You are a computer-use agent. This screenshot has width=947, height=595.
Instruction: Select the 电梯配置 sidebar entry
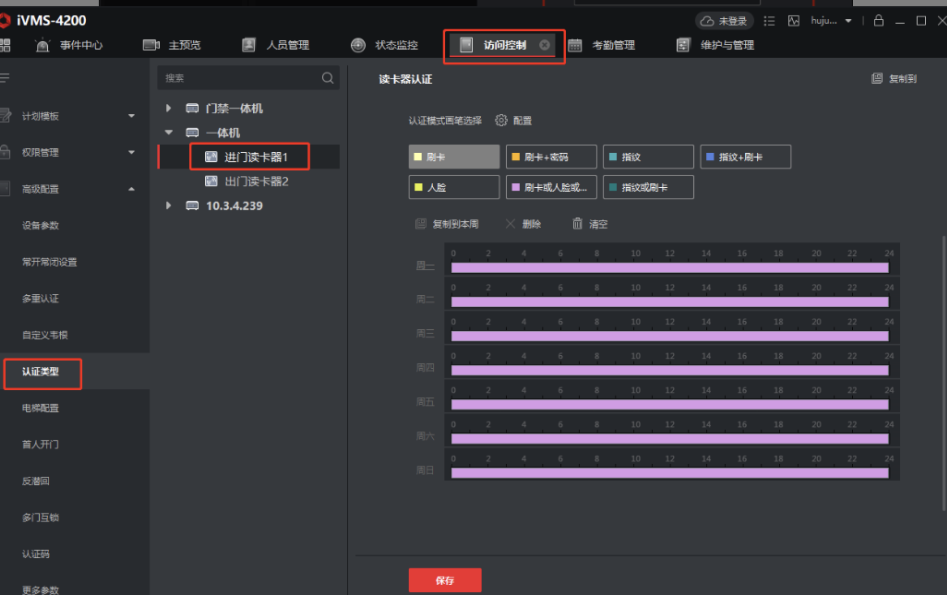[41, 408]
